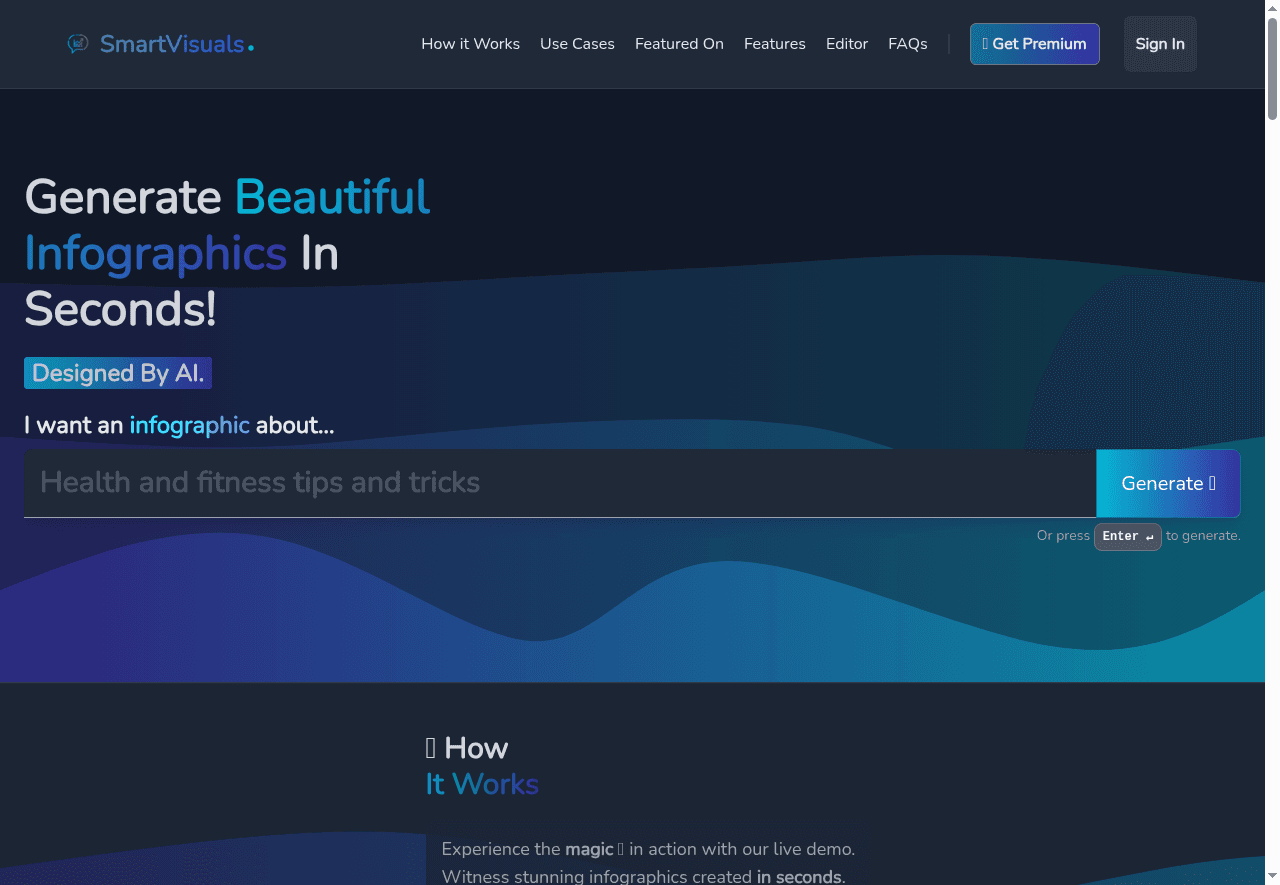The image size is (1280, 885).
Task: Open the Editor page from the navbar
Action: click(x=846, y=44)
